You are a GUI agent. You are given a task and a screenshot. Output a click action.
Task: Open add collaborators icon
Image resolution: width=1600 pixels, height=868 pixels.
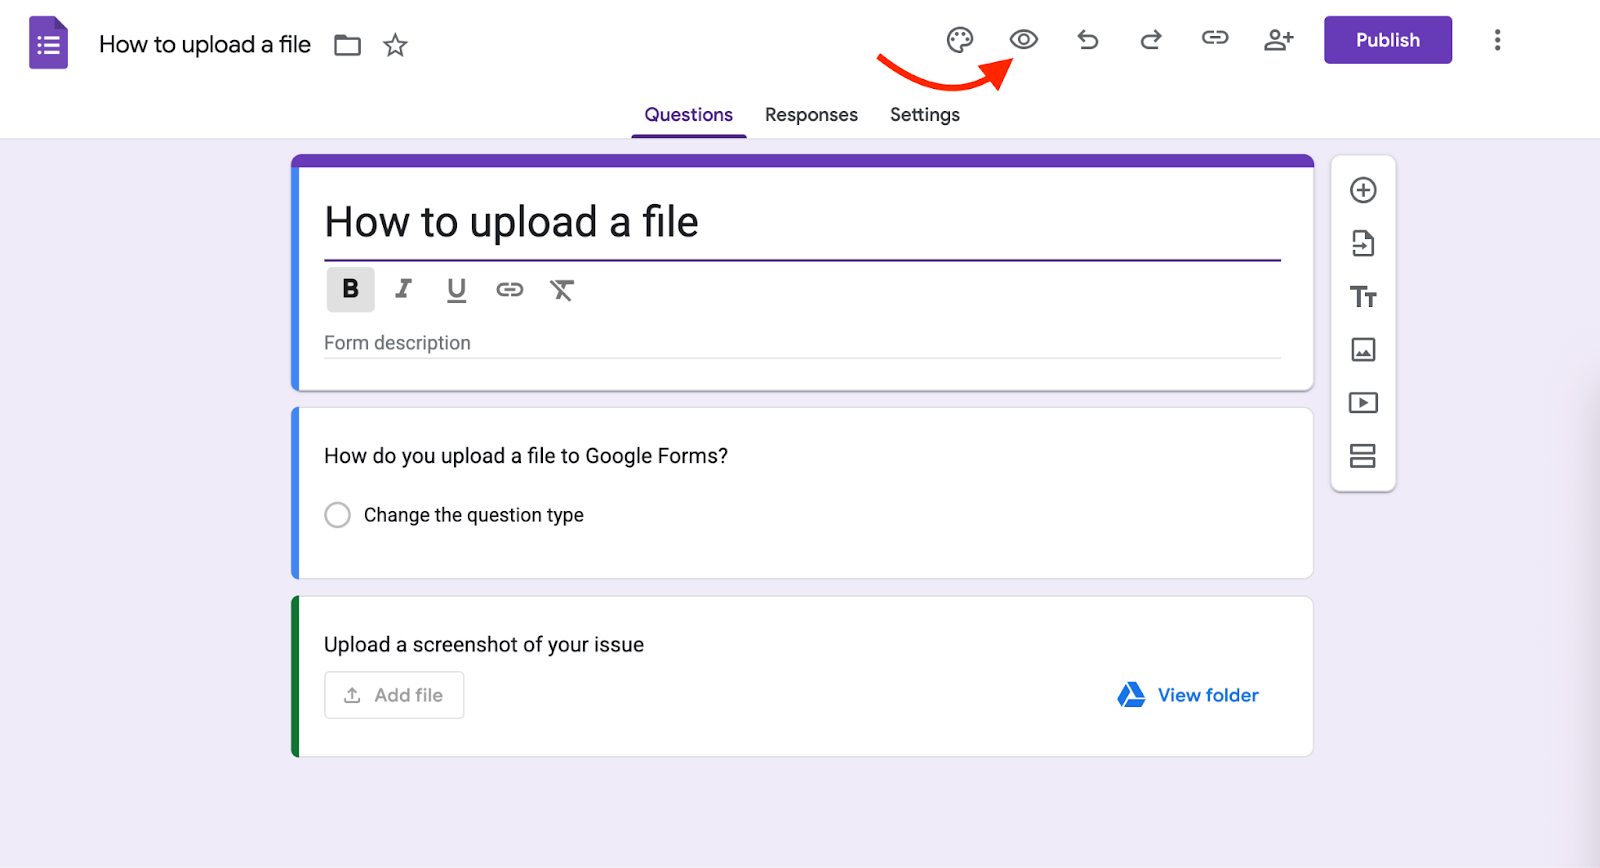tap(1278, 40)
